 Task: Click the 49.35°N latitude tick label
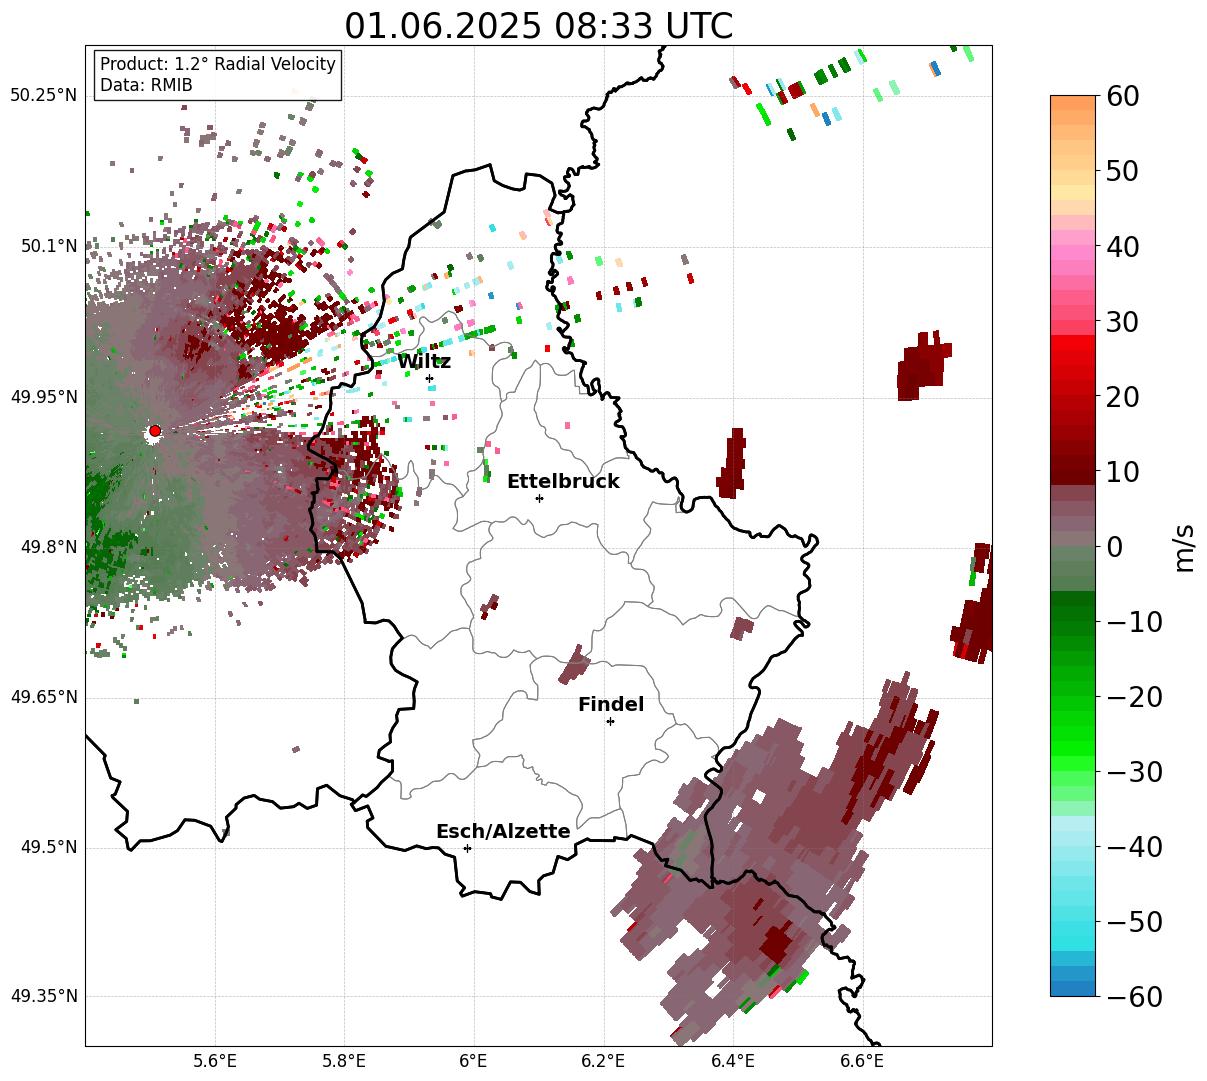43,996
